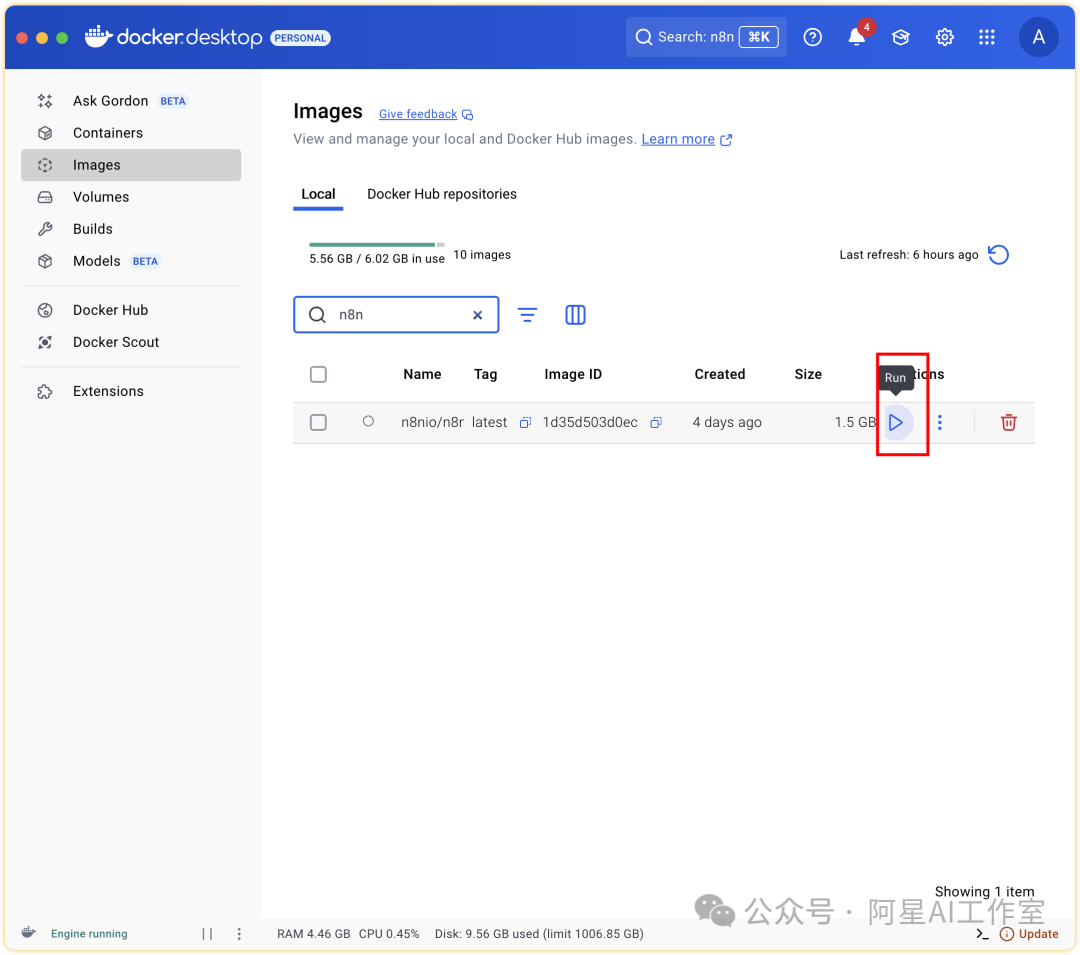Switch to Docker Hub repositories tab
Viewport: 1080px width, 955px height.
tap(442, 194)
